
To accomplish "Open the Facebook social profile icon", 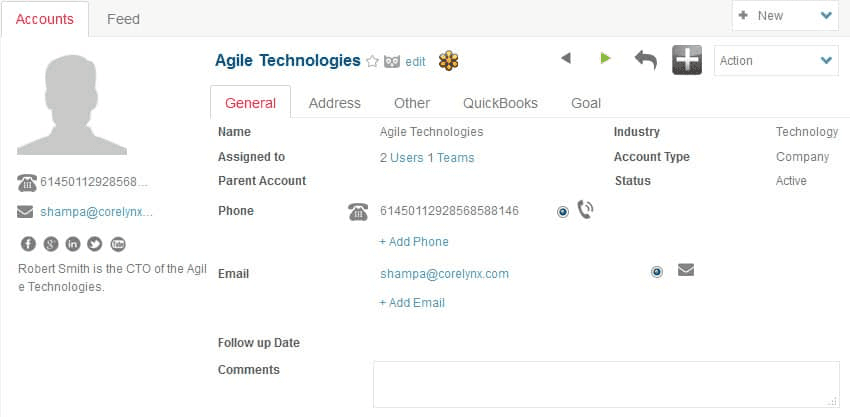I will (x=27, y=244).
